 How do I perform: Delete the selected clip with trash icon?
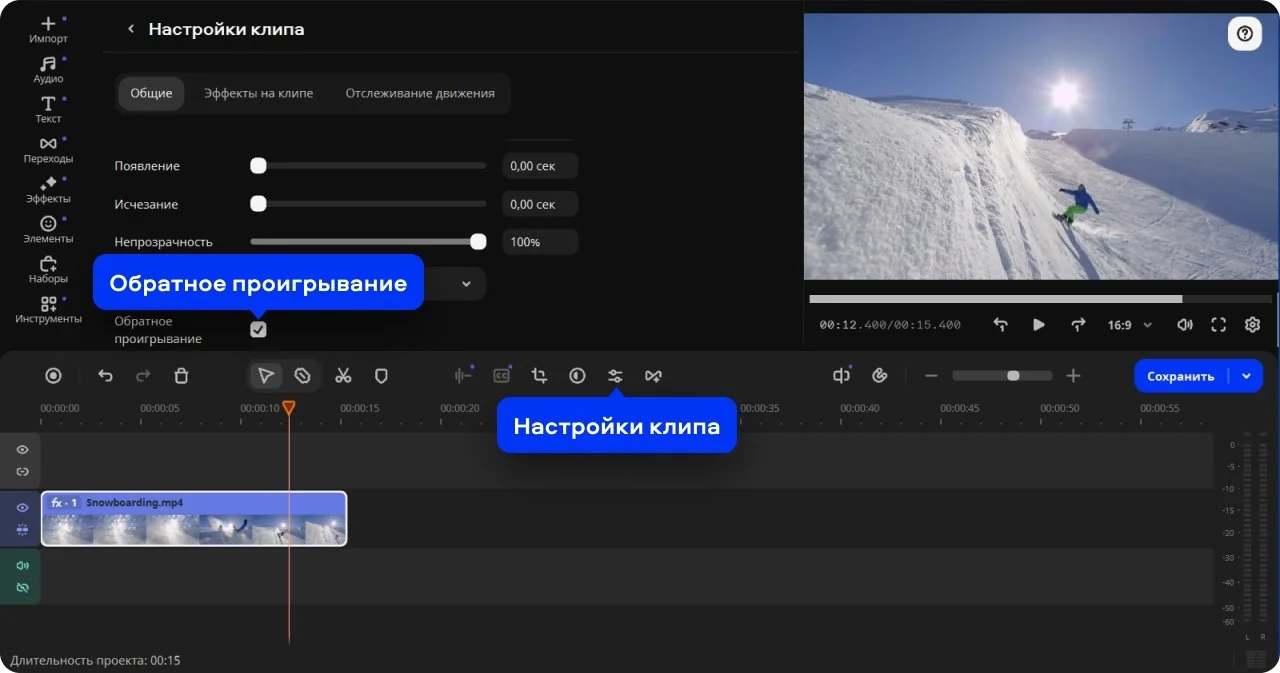coord(181,376)
